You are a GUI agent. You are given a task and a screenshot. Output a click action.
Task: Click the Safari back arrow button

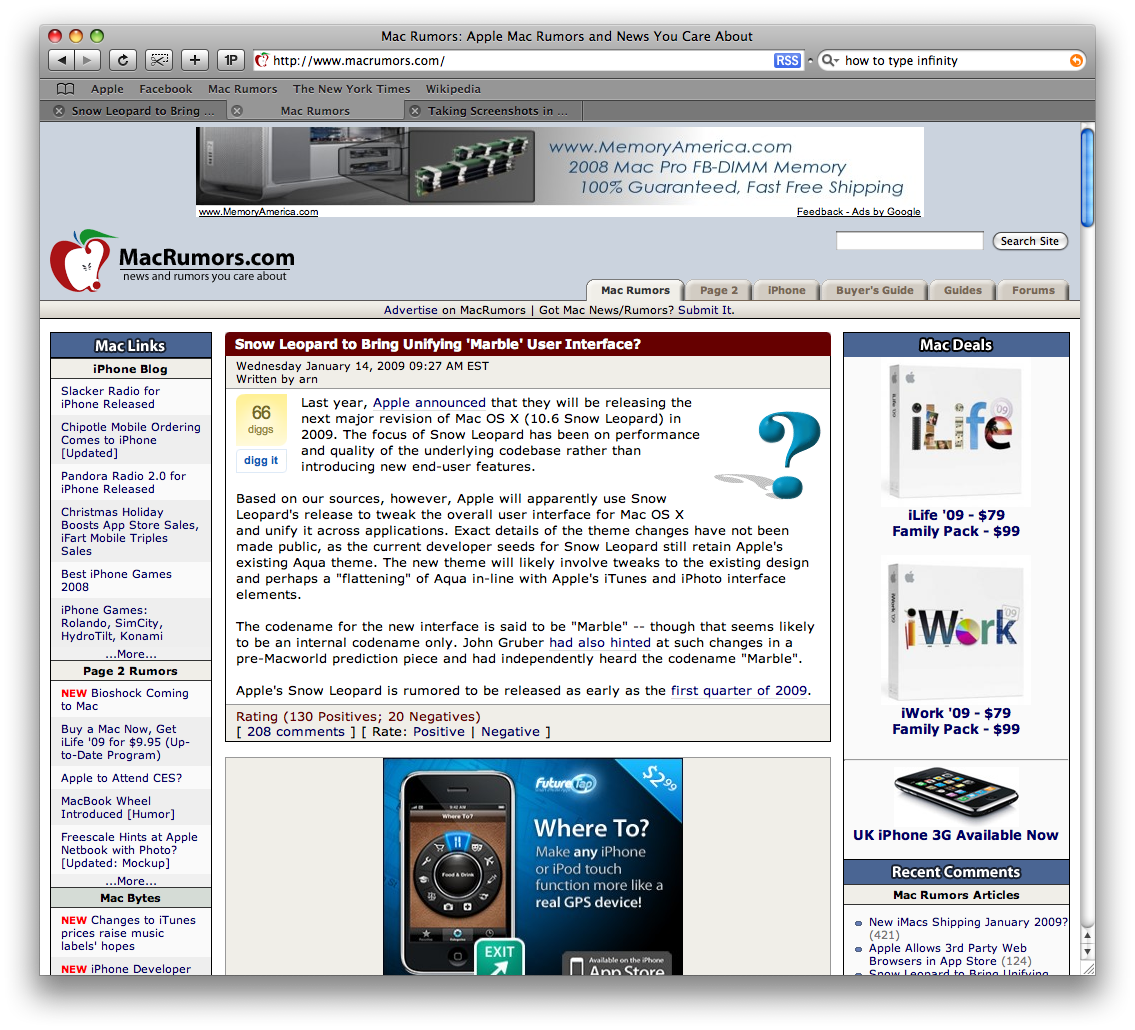pos(61,60)
